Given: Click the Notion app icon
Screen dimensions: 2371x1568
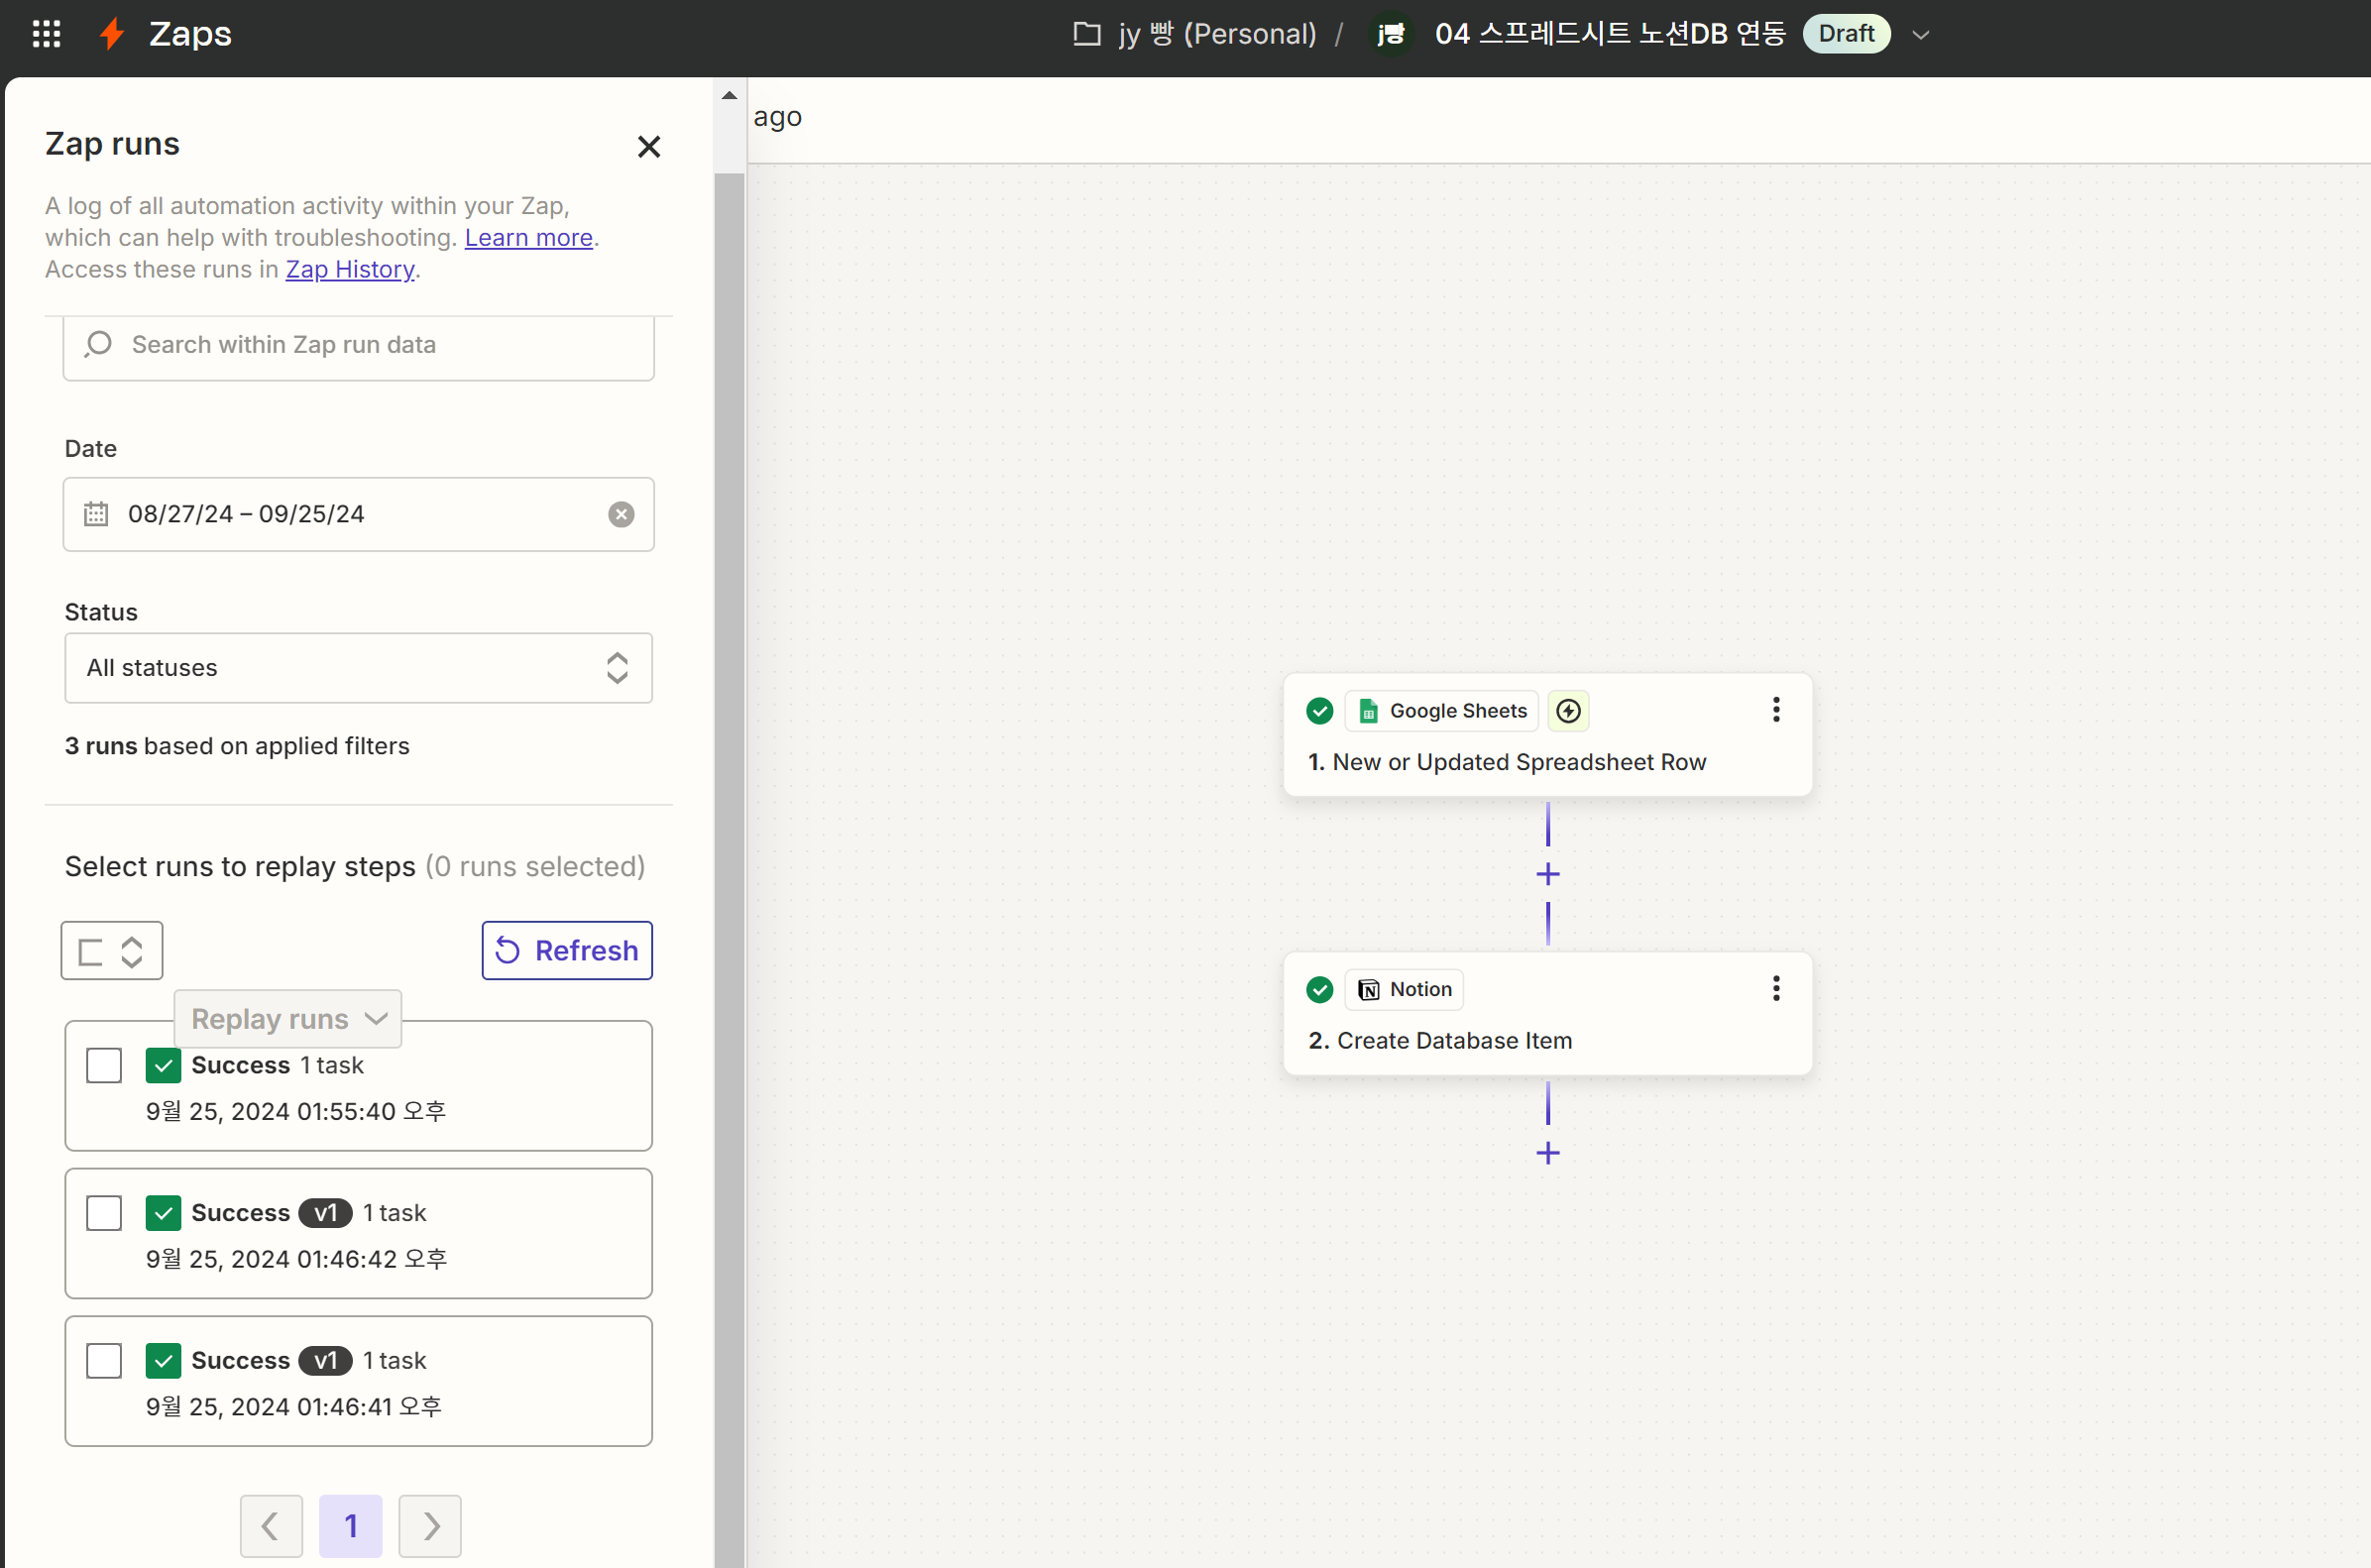Looking at the screenshot, I should point(1369,990).
